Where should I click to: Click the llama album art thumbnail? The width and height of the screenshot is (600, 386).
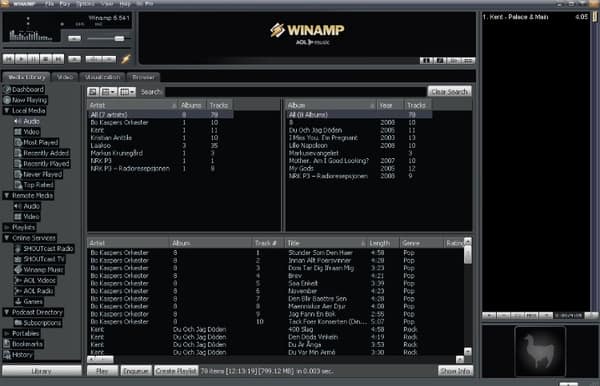(540, 351)
